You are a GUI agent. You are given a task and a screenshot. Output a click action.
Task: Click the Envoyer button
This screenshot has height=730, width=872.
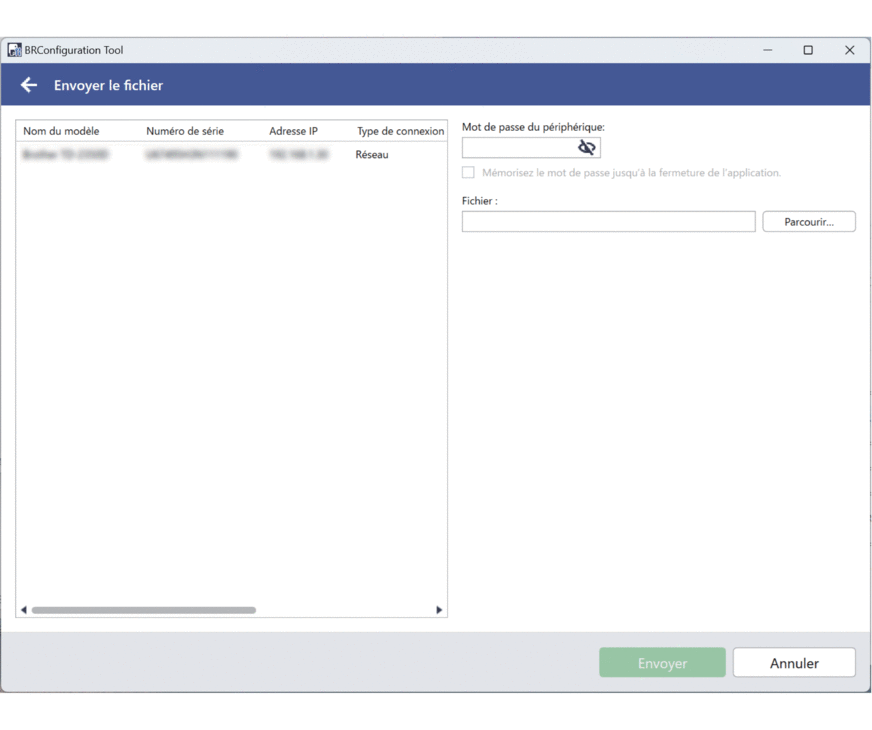click(662, 662)
